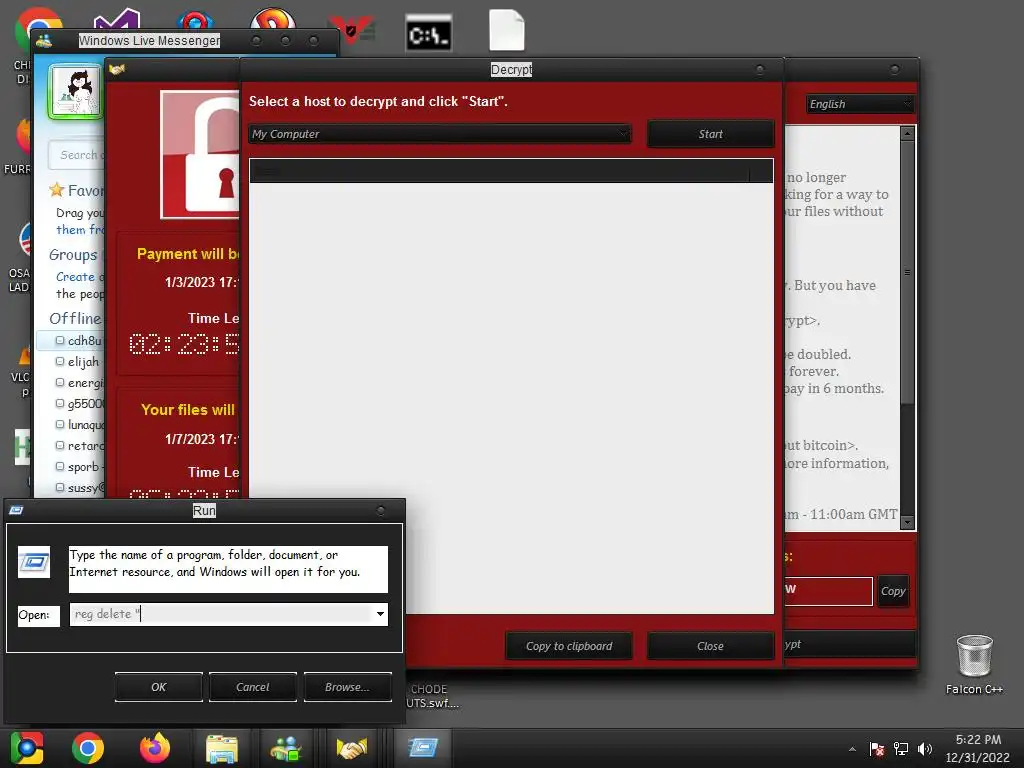Viewport: 1024px width, 768px height.
Task: Select the Run dialog taskbar icon
Action: (x=423, y=748)
